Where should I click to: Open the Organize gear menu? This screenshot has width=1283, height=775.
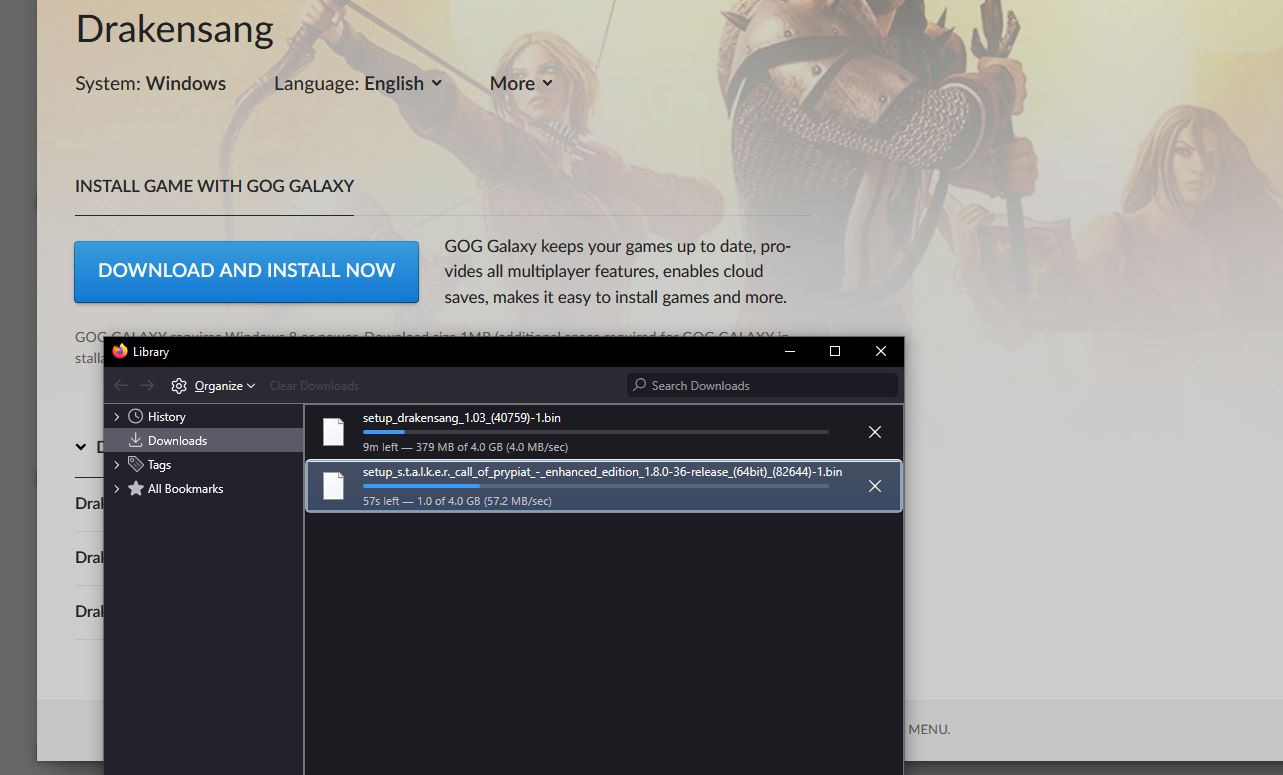213,386
